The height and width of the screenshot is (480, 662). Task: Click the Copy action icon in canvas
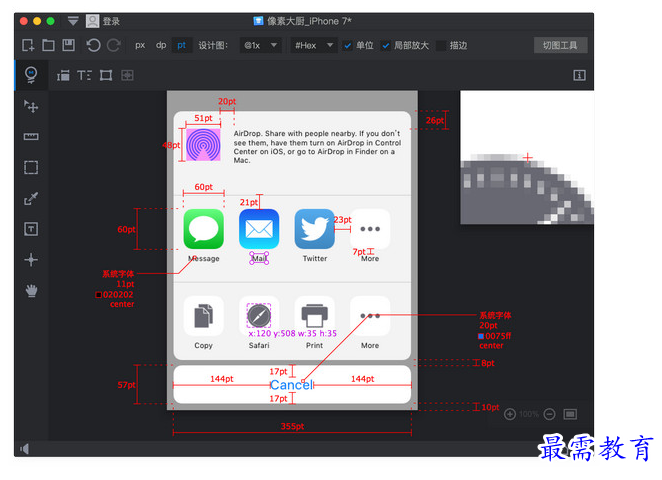click(203, 316)
